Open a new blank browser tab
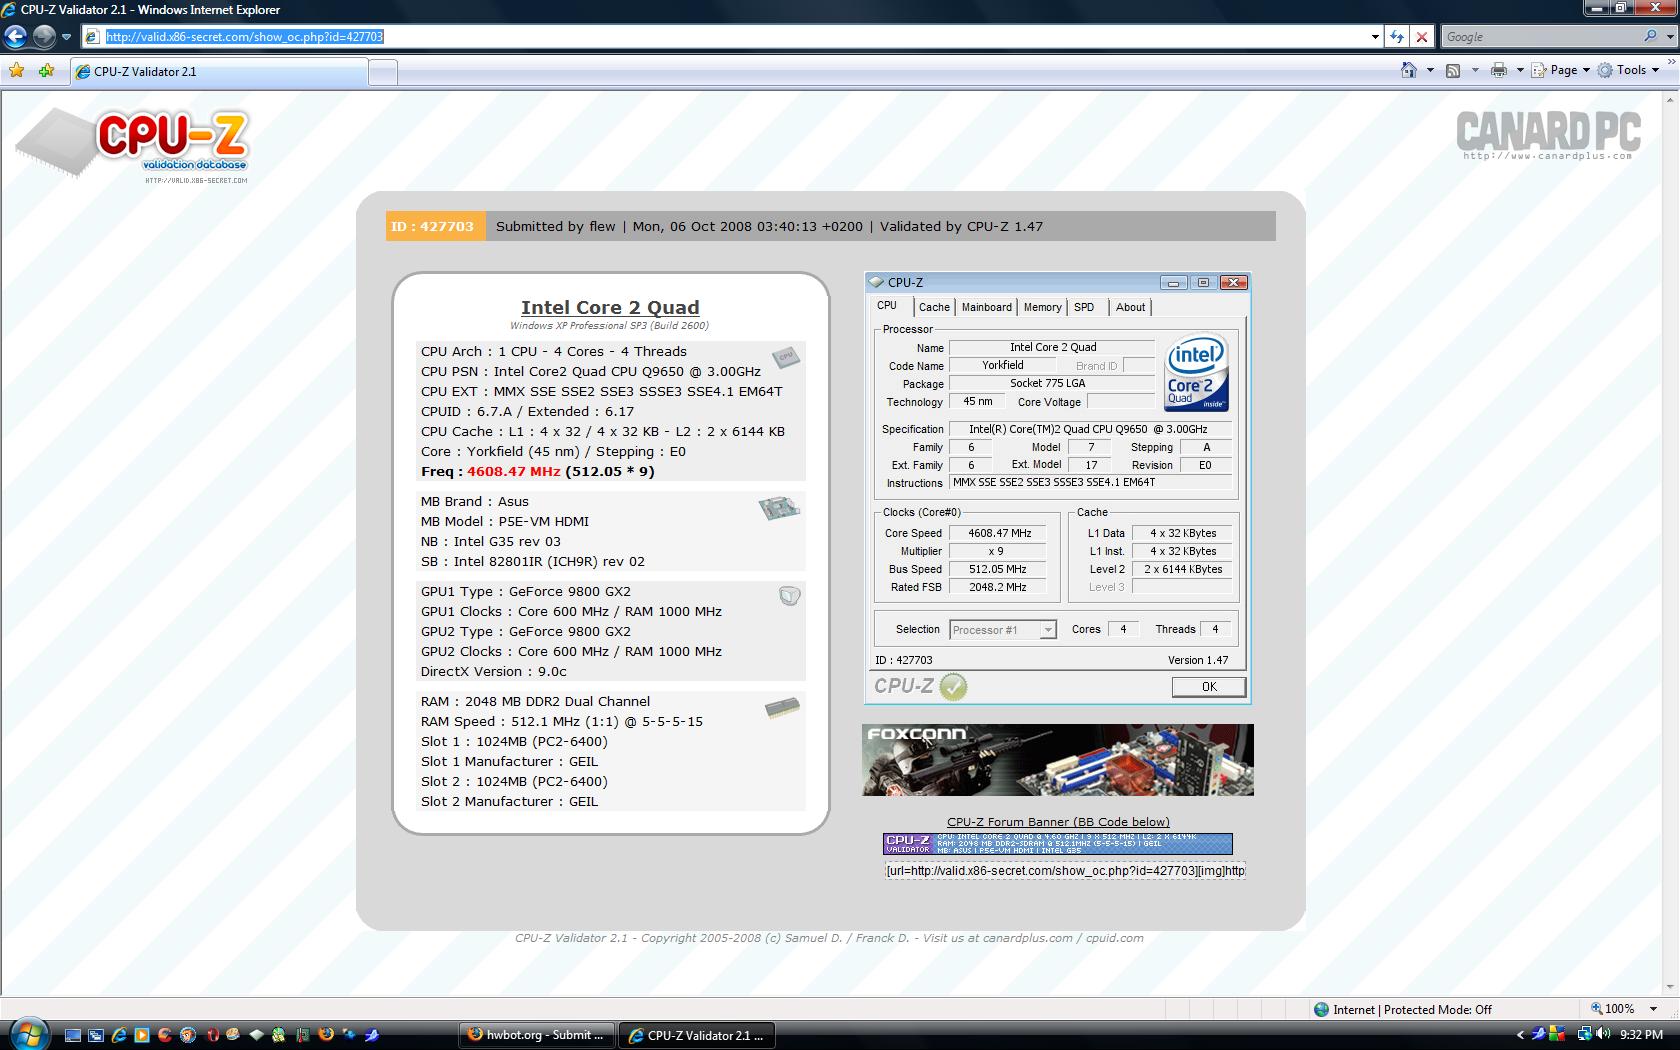Image resolution: width=1680 pixels, height=1050 pixels. point(383,72)
